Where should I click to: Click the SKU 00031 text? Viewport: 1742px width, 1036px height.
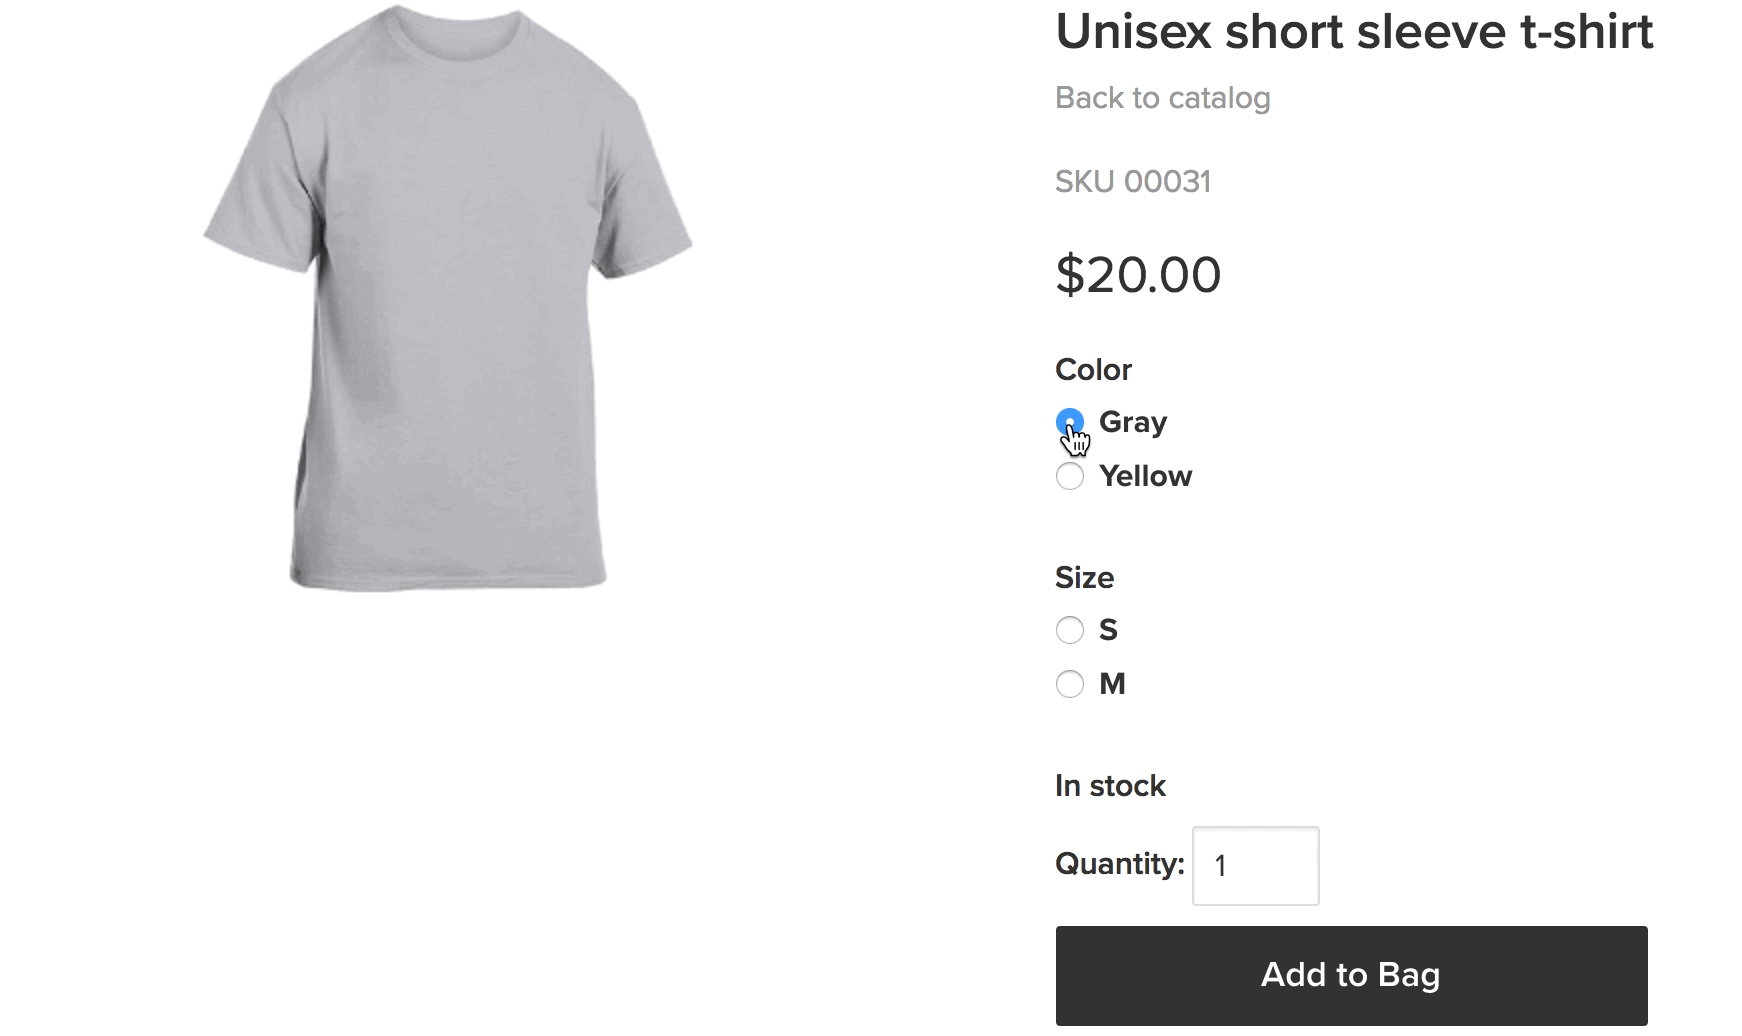[x=1132, y=182]
